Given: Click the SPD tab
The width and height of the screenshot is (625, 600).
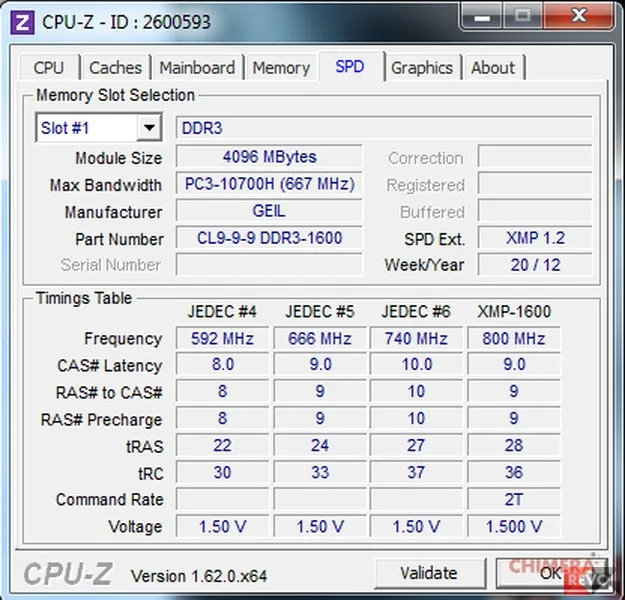Looking at the screenshot, I should tap(350, 66).
